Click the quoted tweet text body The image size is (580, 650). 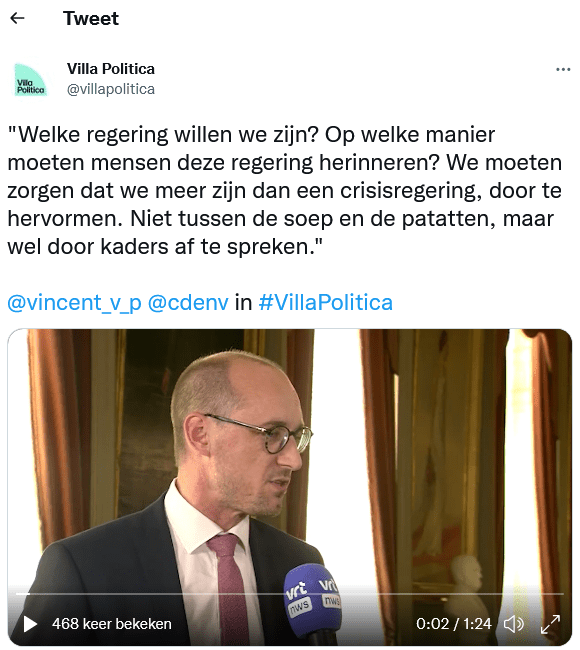coord(284,190)
